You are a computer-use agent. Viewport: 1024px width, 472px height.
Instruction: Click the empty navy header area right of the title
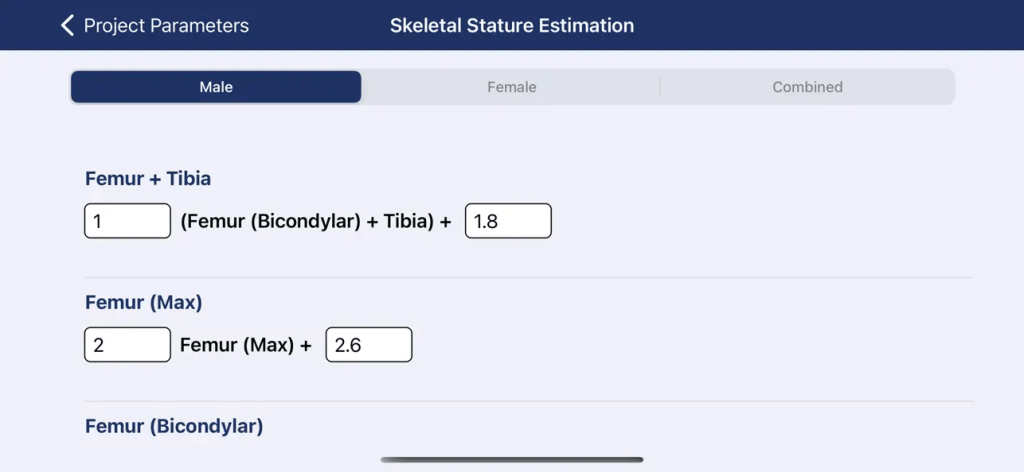point(830,26)
